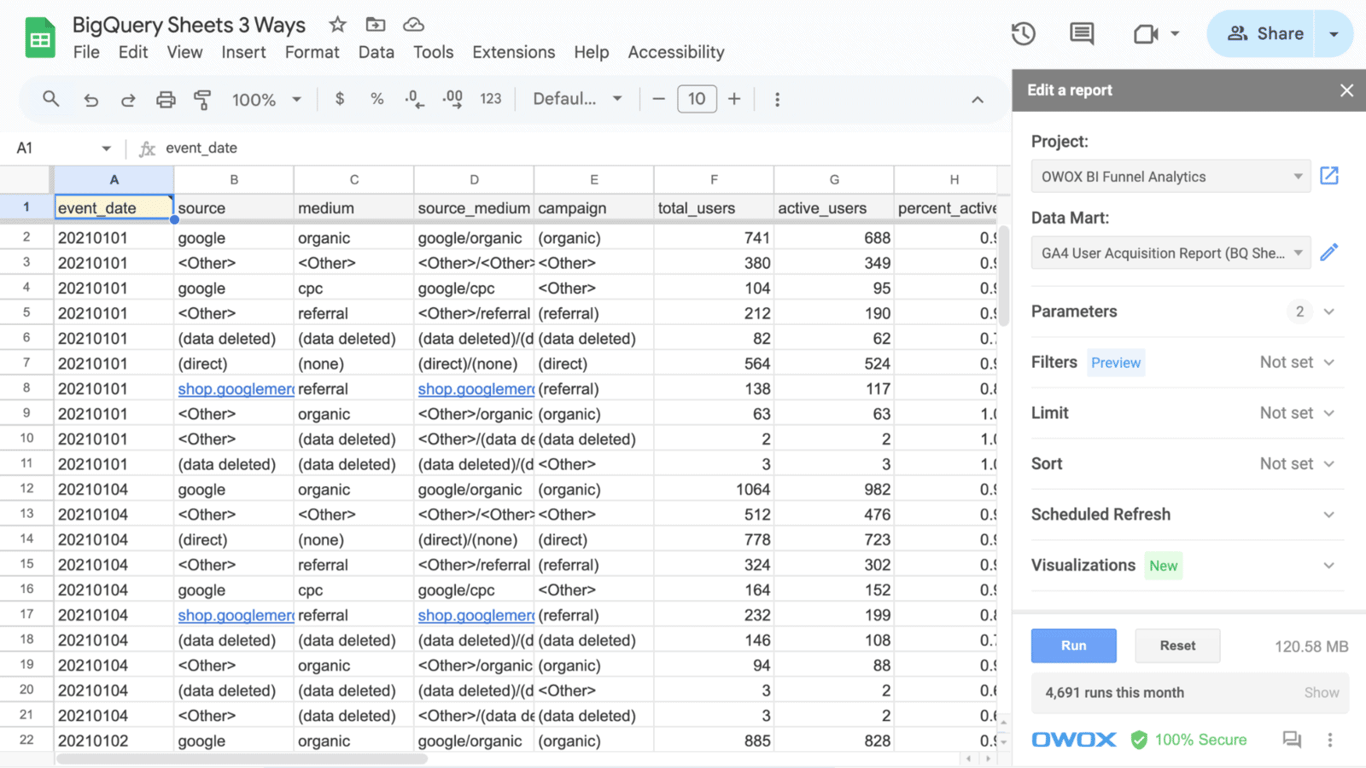The height and width of the screenshot is (768, 1366).
Task: Open shop.googlemerch link in row 17 source_medium
Action: 475,615
